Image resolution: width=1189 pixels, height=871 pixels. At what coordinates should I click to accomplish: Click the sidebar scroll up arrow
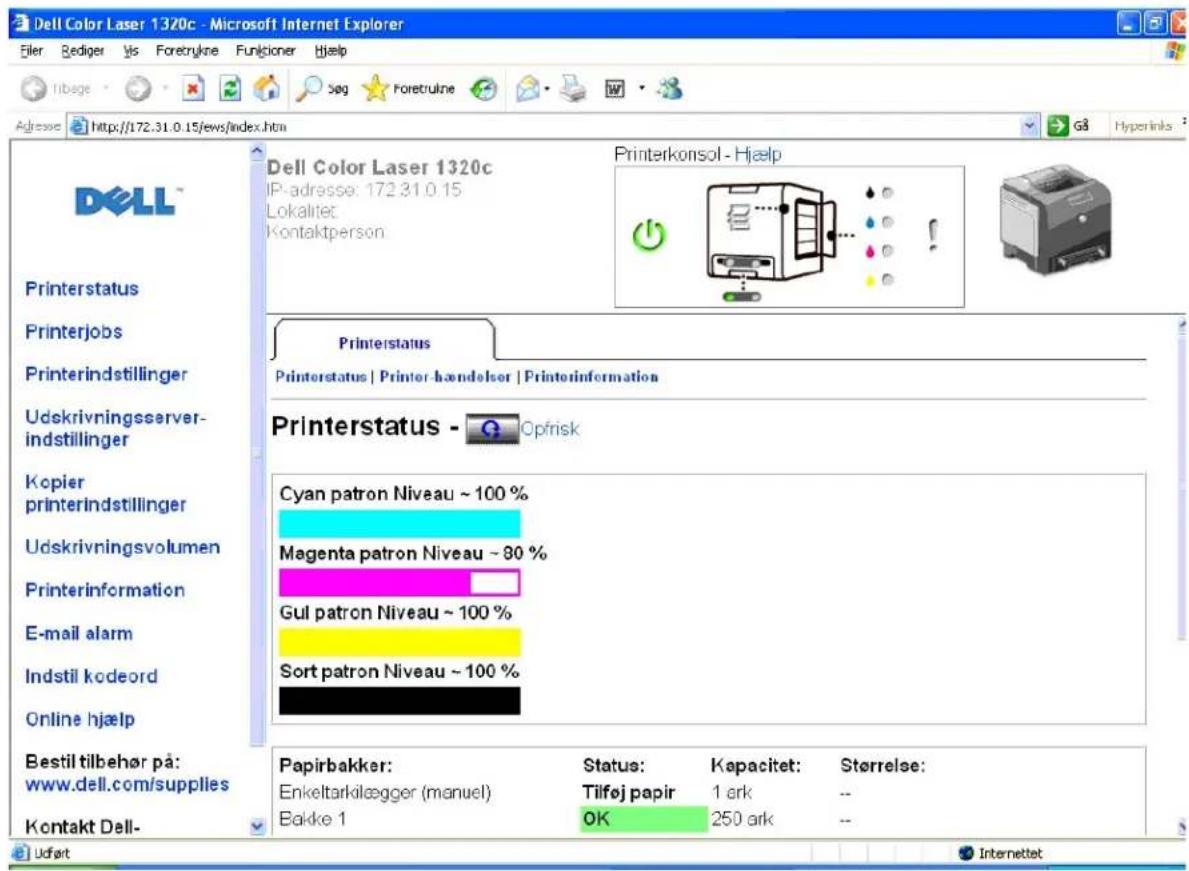click(257, 151)
